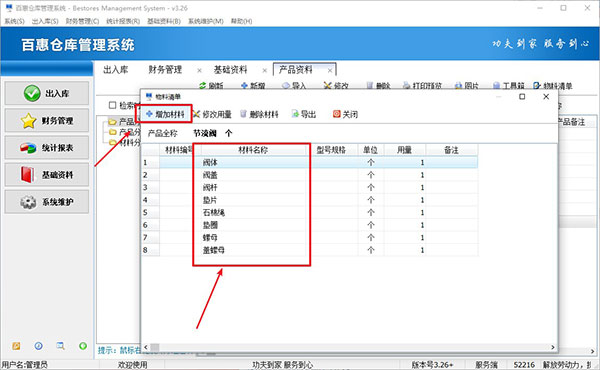Click the 材料名称 column header
This screenshot has width=600, height=370.
coord(253,150)
